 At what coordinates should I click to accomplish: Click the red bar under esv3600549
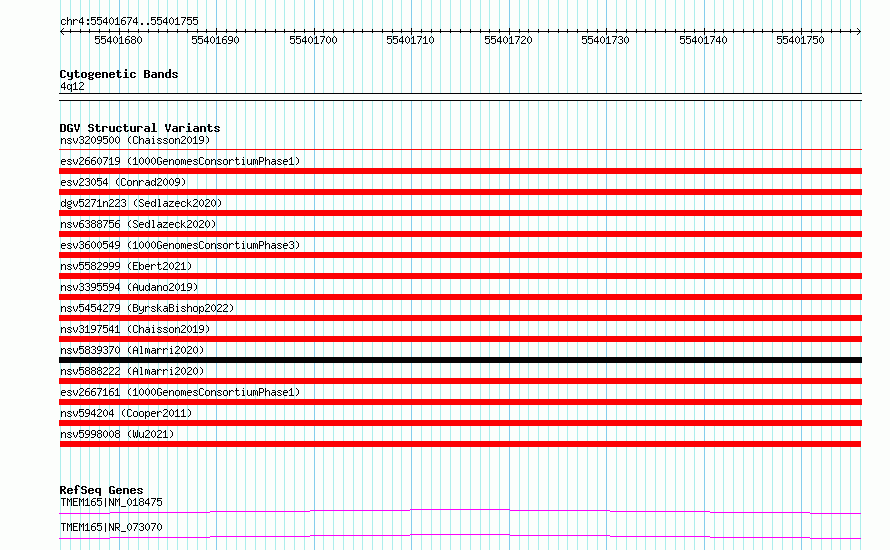tap(460, 255)
